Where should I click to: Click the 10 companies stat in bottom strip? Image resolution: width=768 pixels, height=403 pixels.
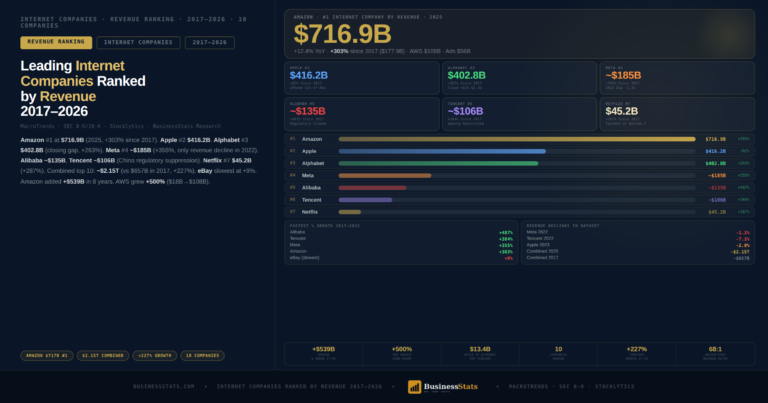[558, 353]
